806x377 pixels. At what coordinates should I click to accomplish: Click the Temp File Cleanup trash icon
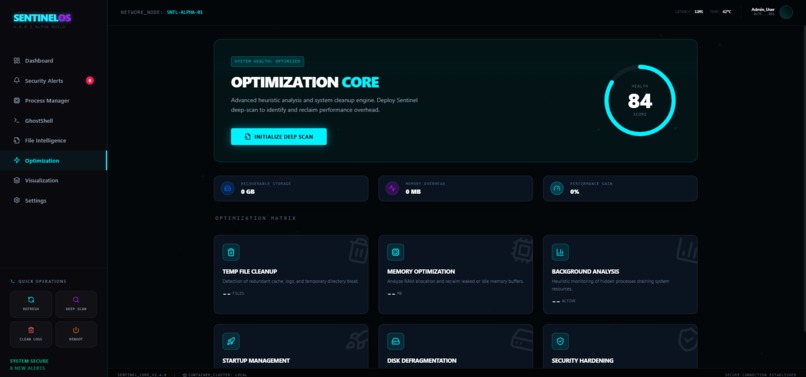click(231, 252)
